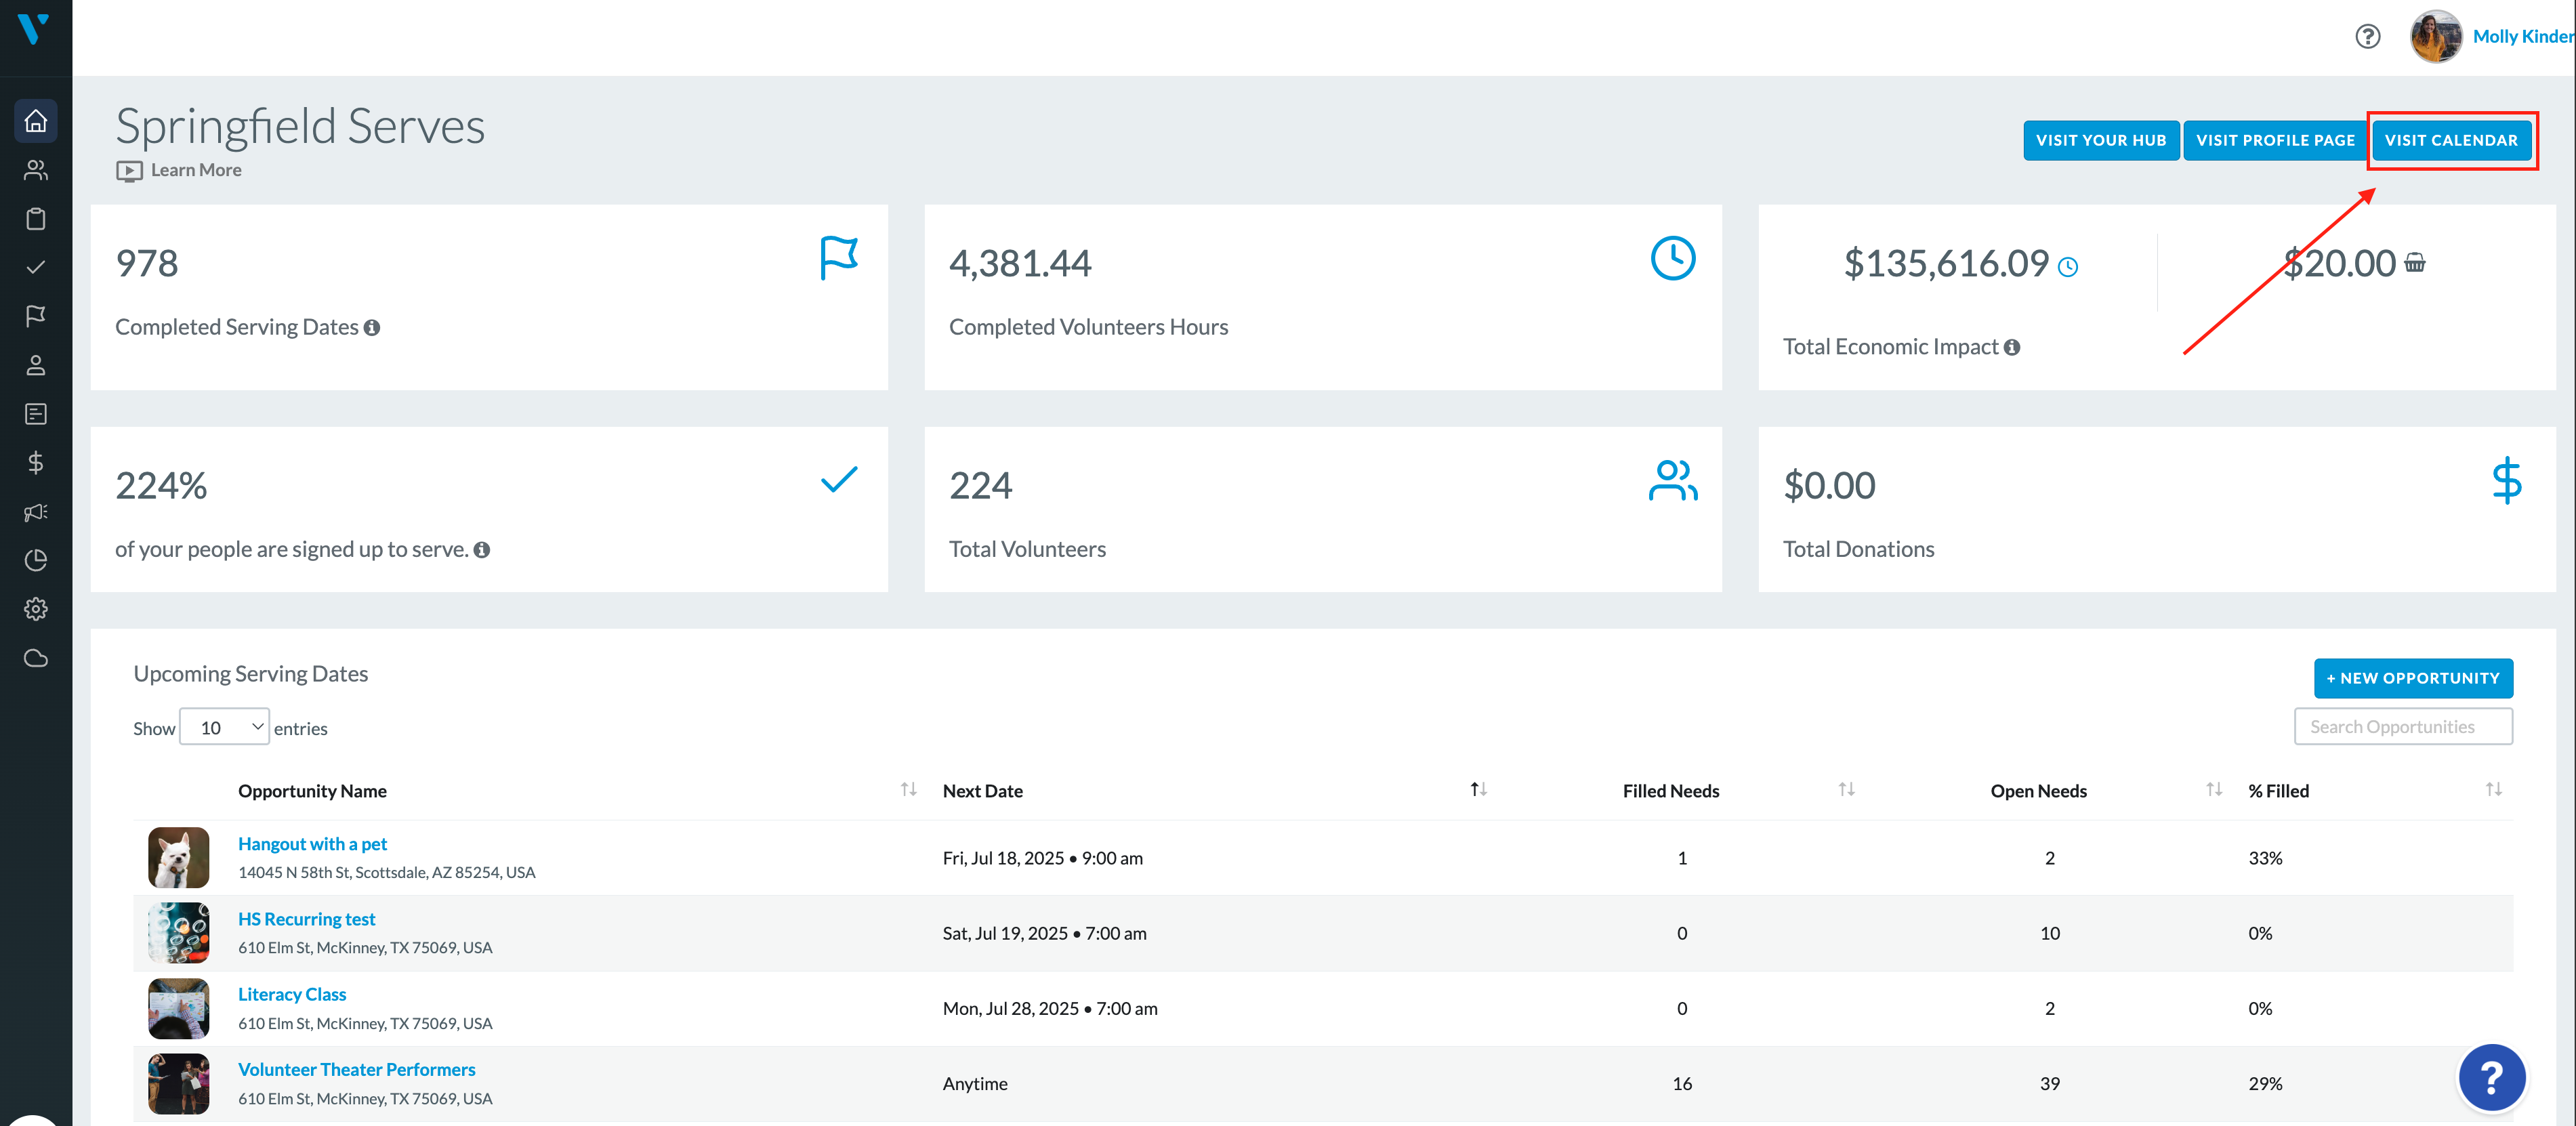This screenshot has height=1126, width=2576.
Task: Click the thumbnail for Literacy Class
Action: pyautogui.click(x=179, y=1008)
